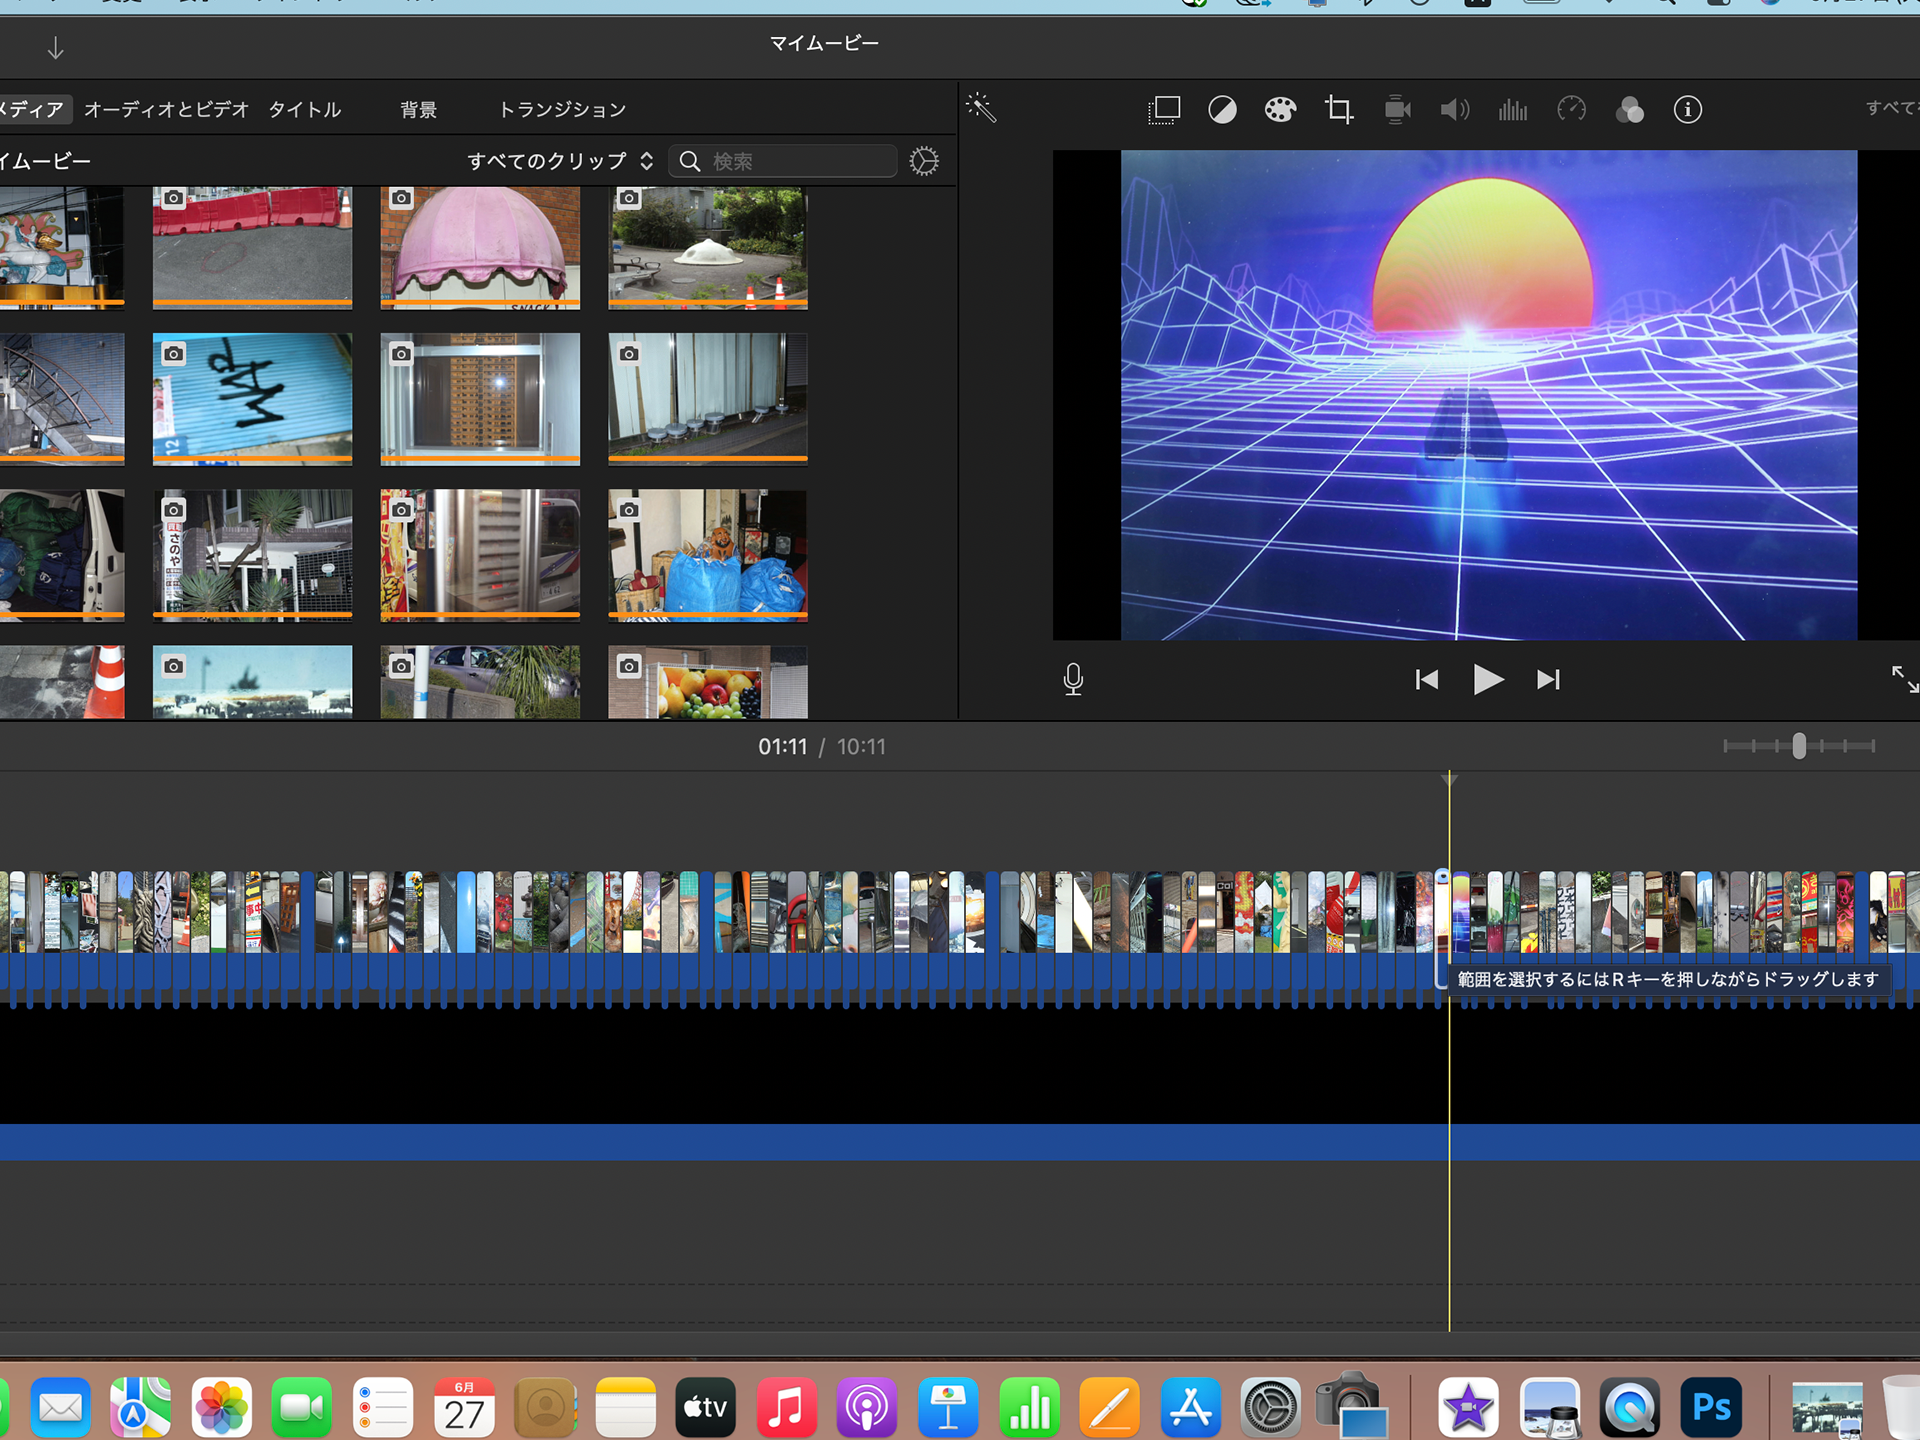The height and width of the screenshot is (1440, 1920).
Task: Select the mailbox wall photo thumbnail
Action: click(480, 399)
